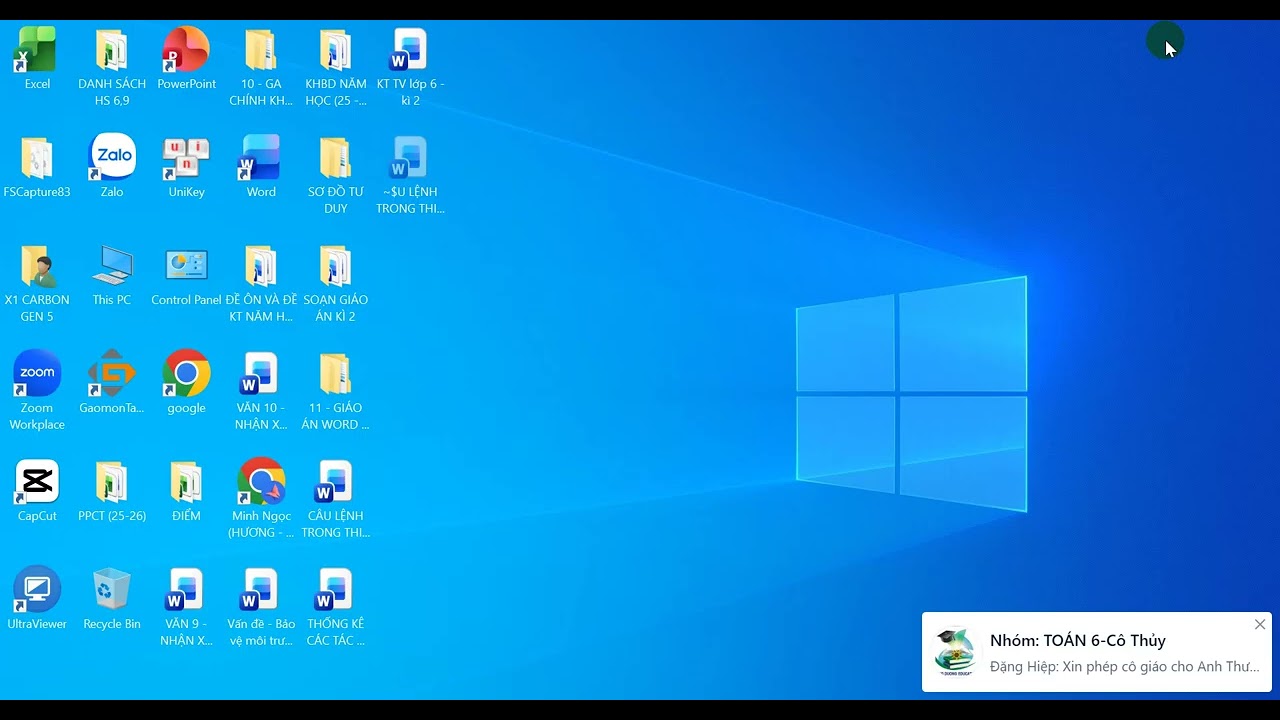The image size is (1280, 720).
Task: Close the Zalo notification popup
Action: (1260, 624)
